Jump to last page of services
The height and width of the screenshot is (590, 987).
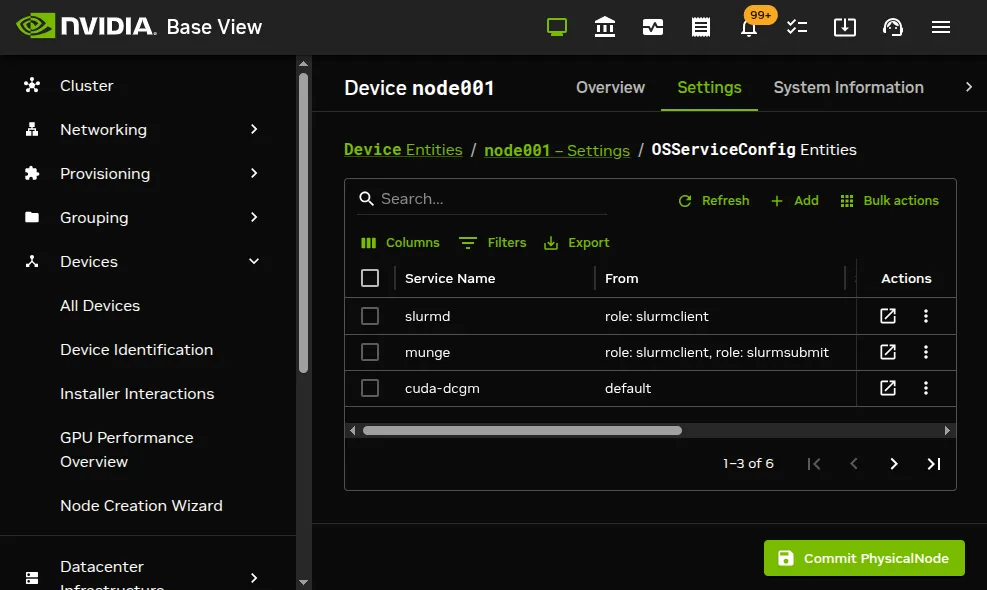[x=933, y=464]
